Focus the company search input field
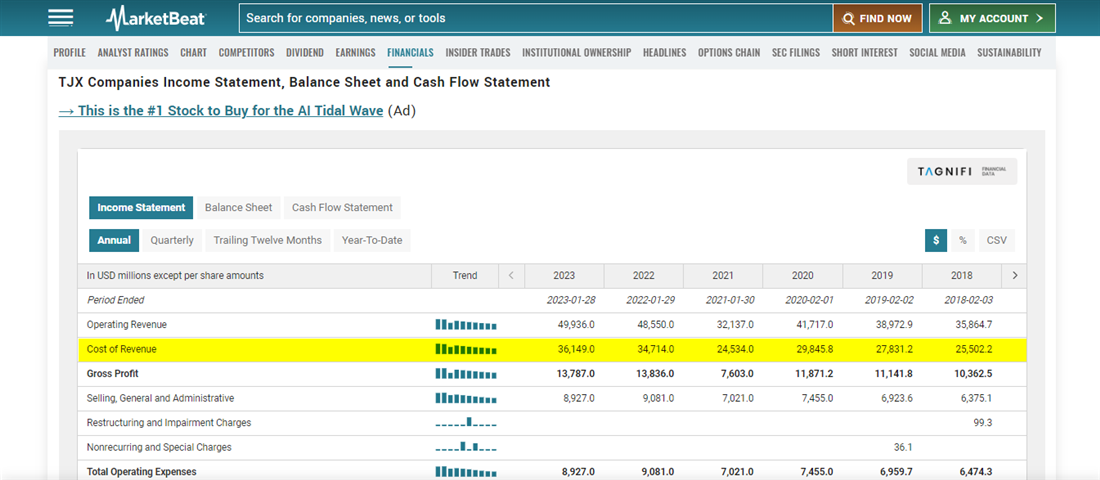Screen dimensions: 1100x480 [535, 18]
